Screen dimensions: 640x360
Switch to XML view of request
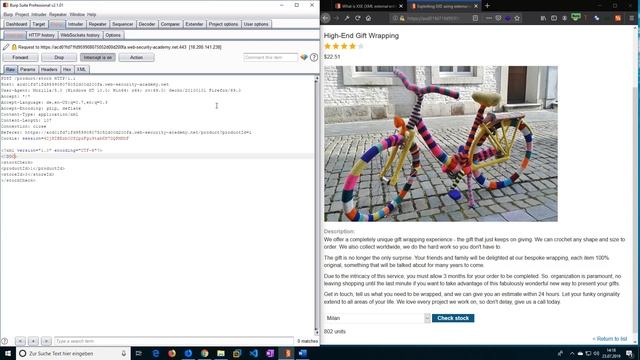[81, 69]
